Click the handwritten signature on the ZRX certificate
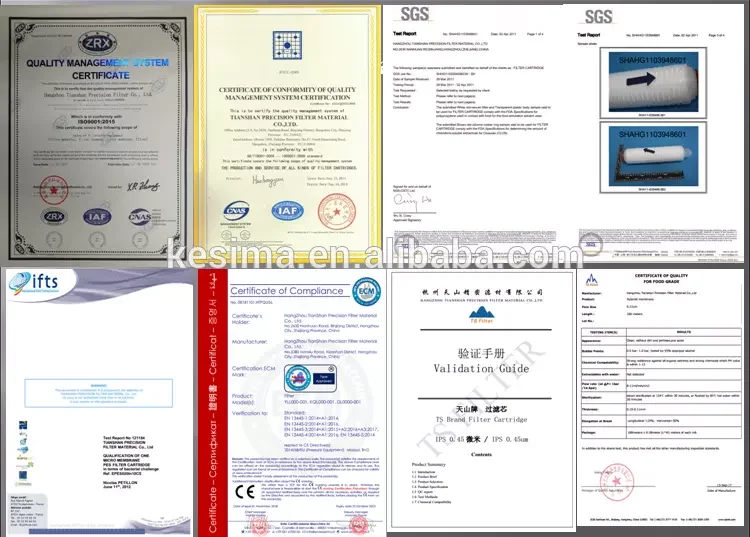Image resolution: width=750 pixels, height=537 pixels. click(x=143, y=186)
